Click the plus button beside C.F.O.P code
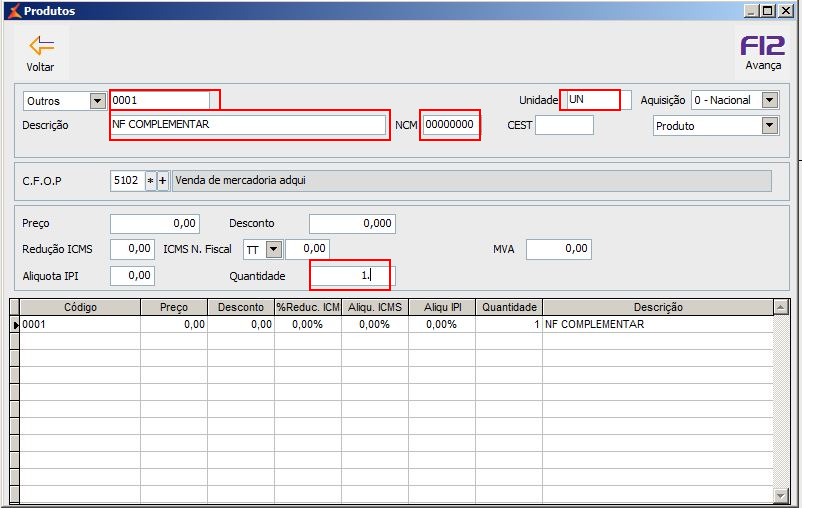The width and height of the screenshot is (822, 528). 163,181
